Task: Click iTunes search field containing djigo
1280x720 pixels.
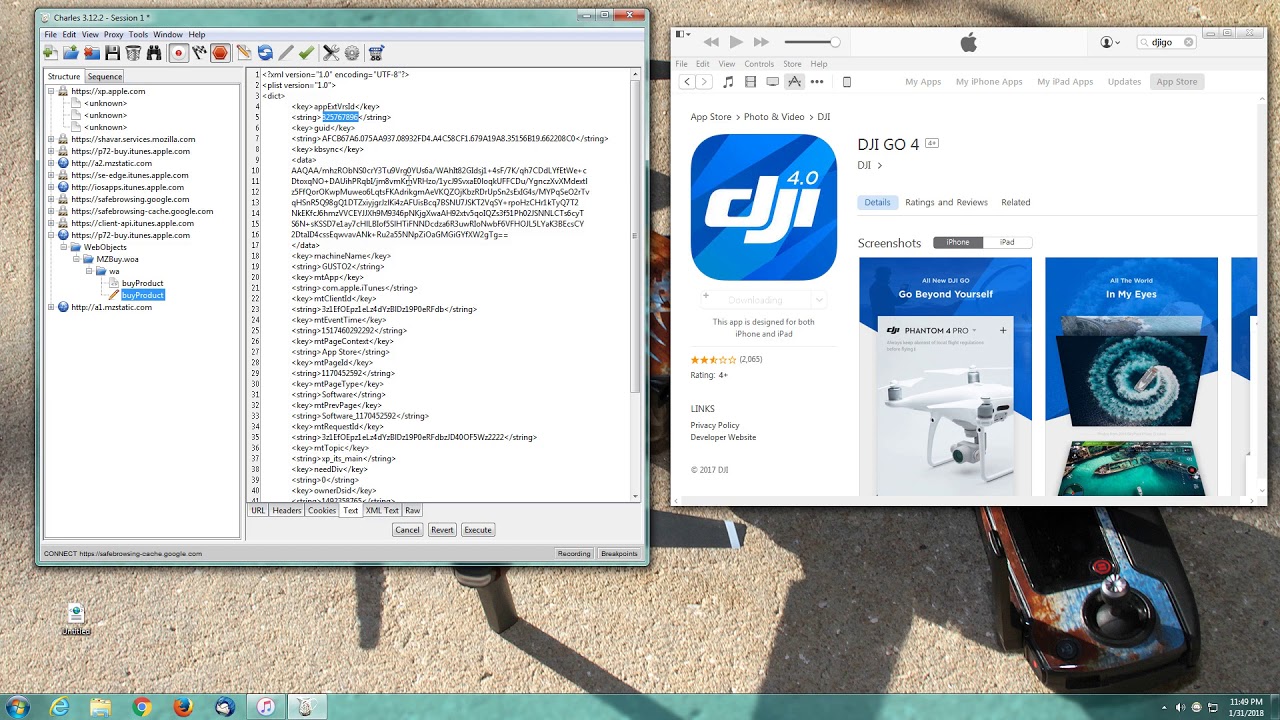Action: 1167,42
